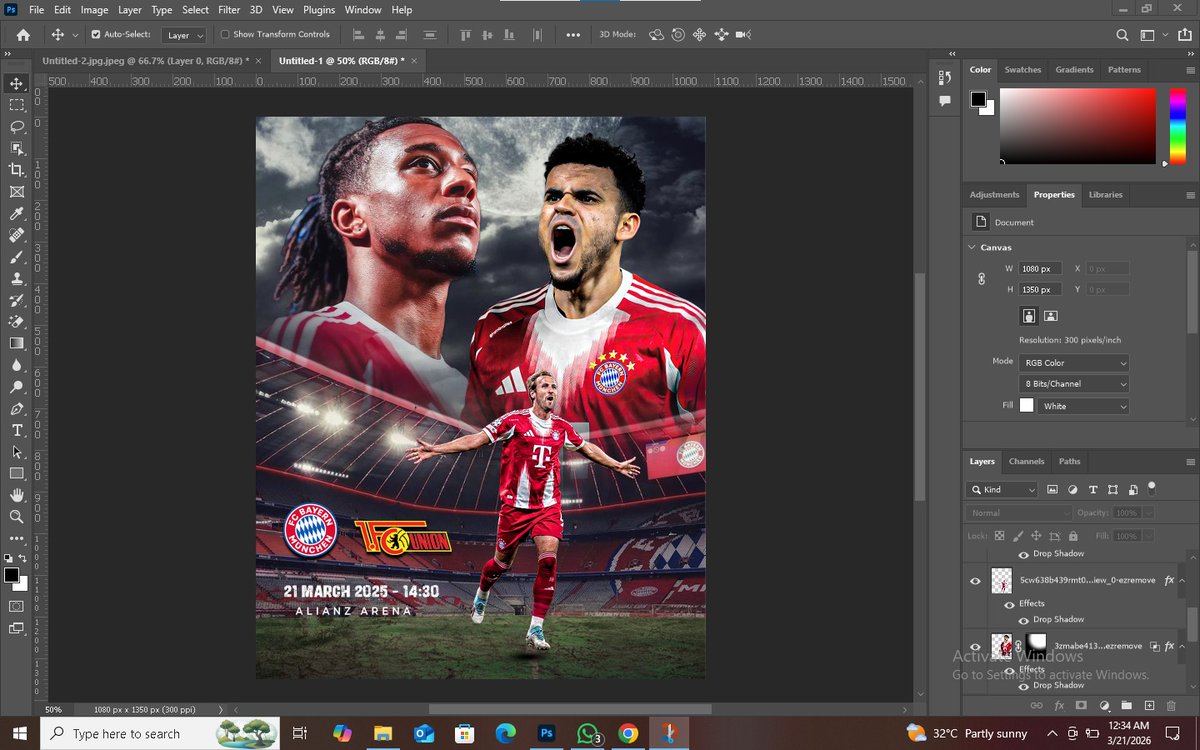Go to the Home screen icon
Viewport: 1200px width, 750px height.
point(23,34)
